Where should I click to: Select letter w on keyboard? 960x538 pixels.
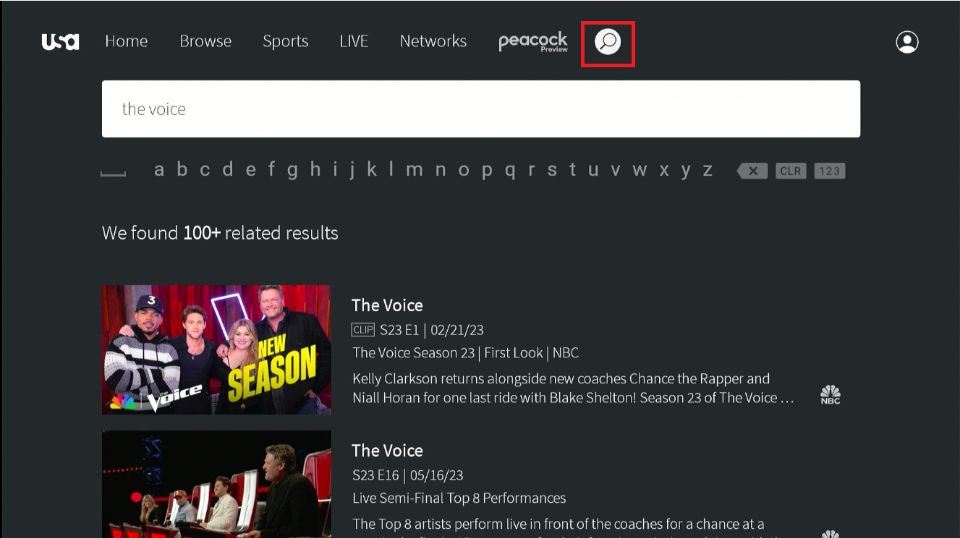pyautogui.click(x=640, y=170)
